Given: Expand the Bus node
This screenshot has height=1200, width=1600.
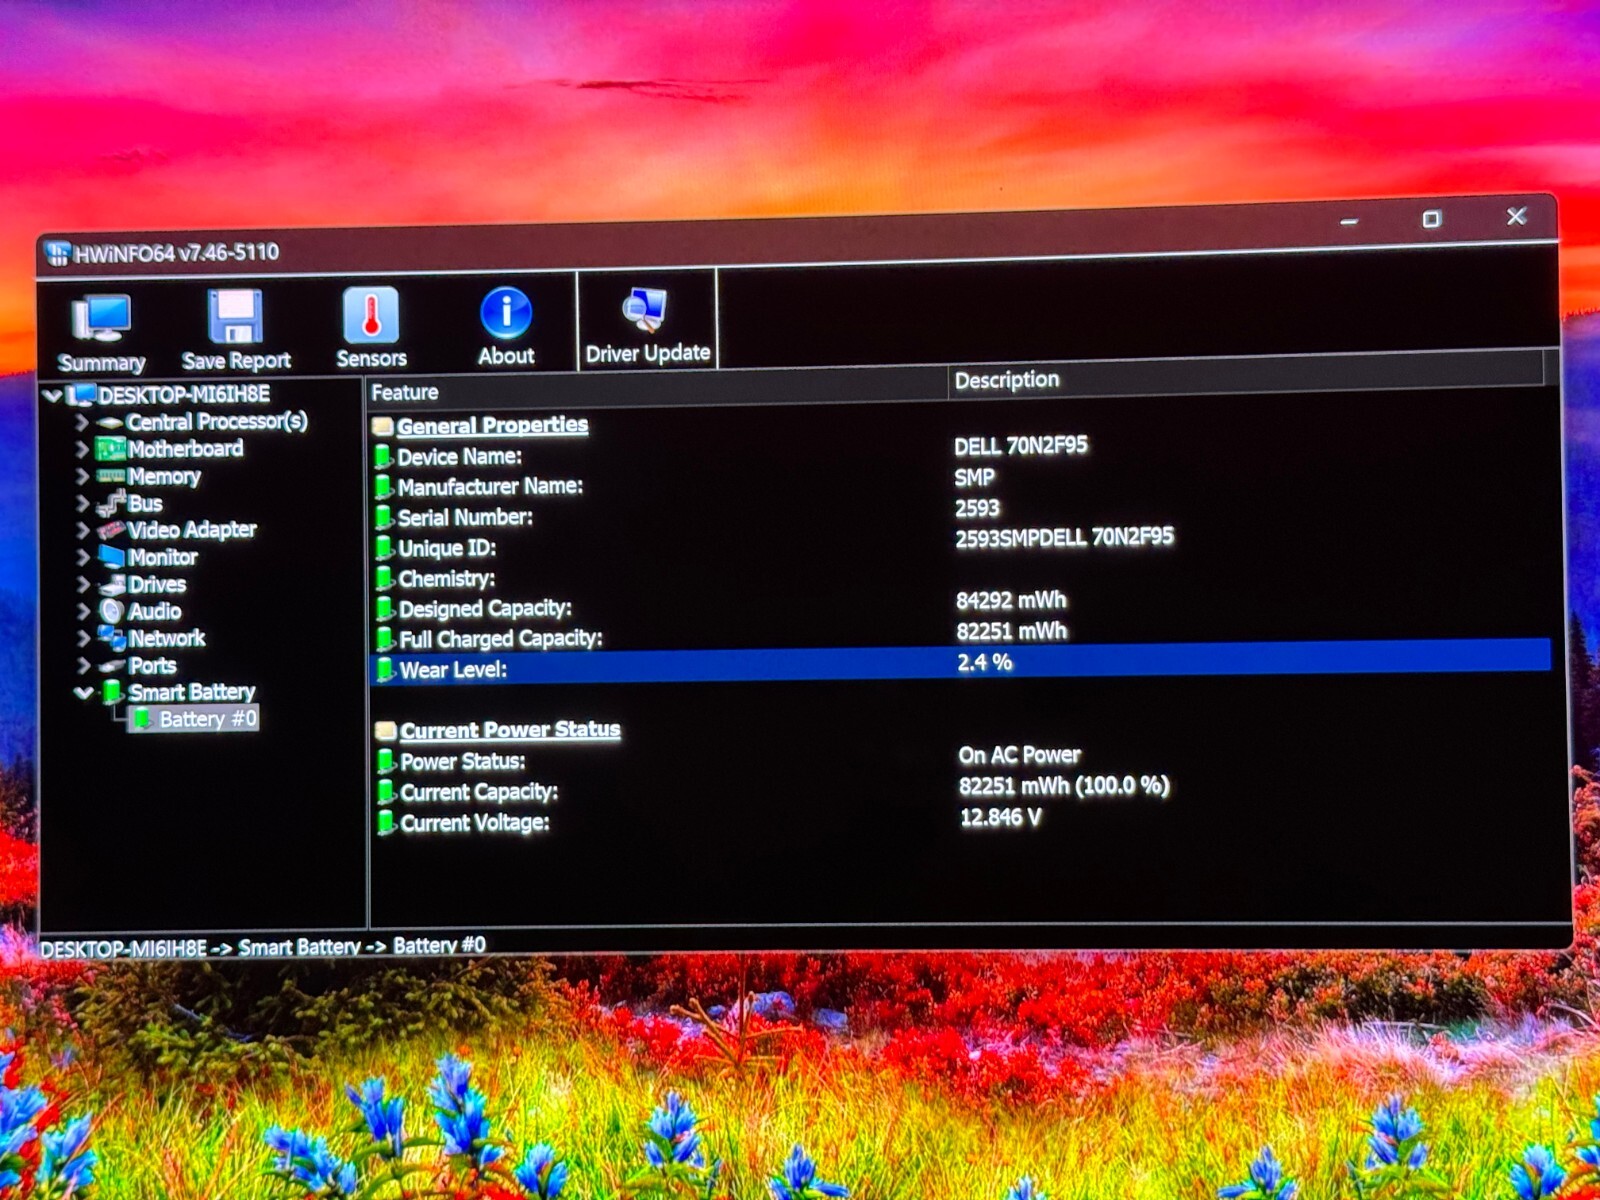Looking at the screenshot, I should (x=83, y=504).
